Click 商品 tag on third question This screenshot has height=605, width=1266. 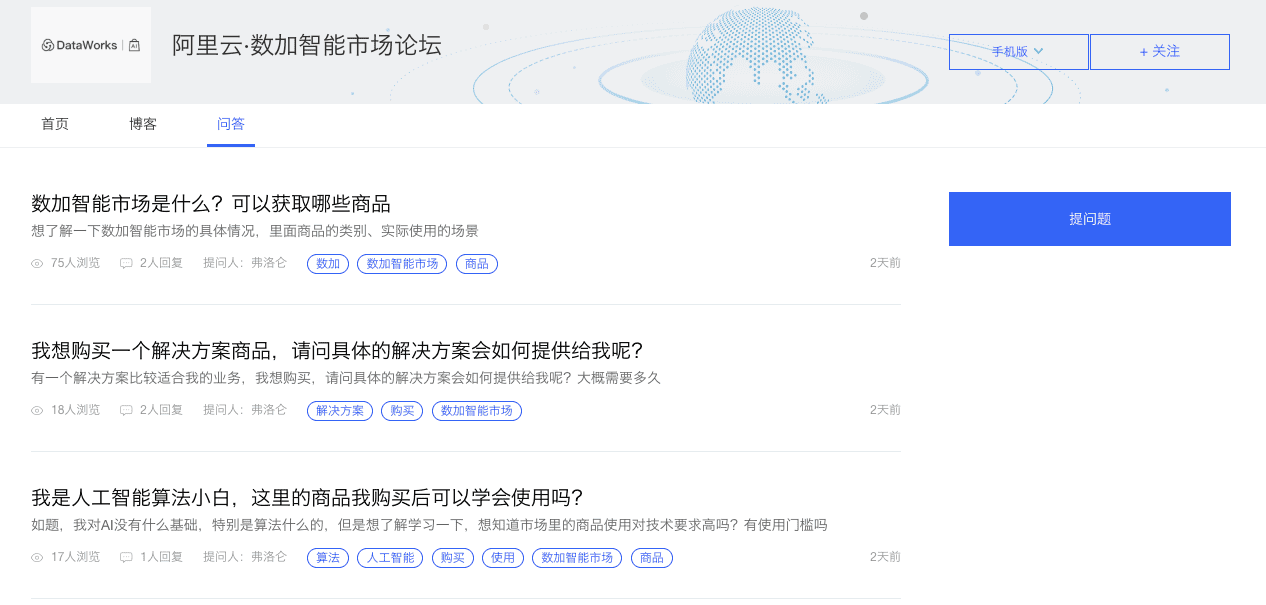[652, 558]
